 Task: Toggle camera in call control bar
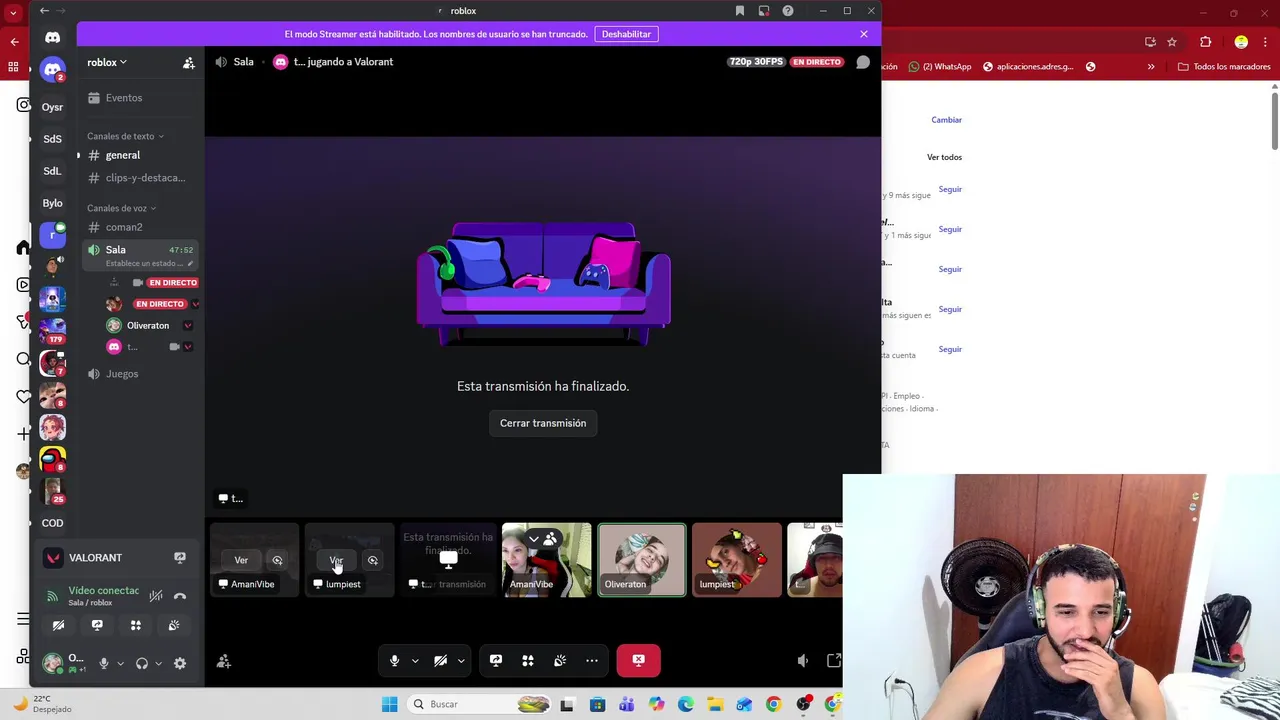pyautogui.click(x=440, y=660)
